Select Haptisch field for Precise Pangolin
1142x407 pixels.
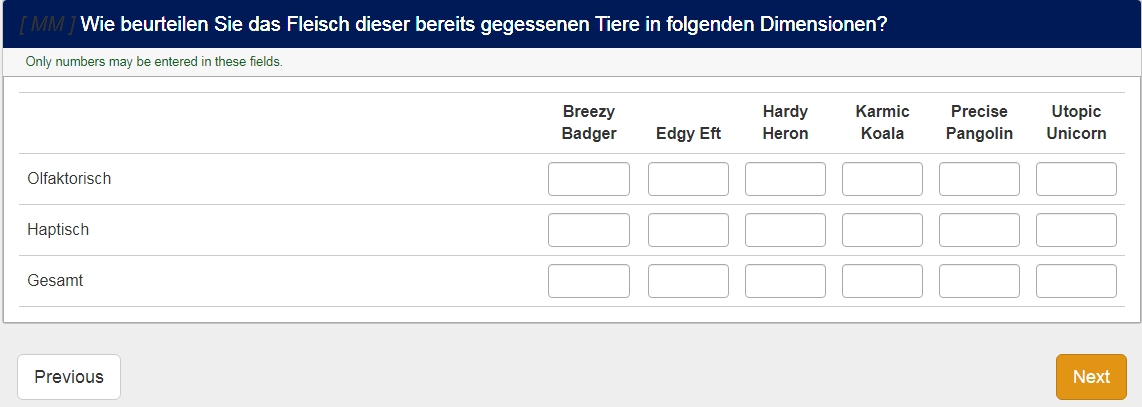point(979,230)
